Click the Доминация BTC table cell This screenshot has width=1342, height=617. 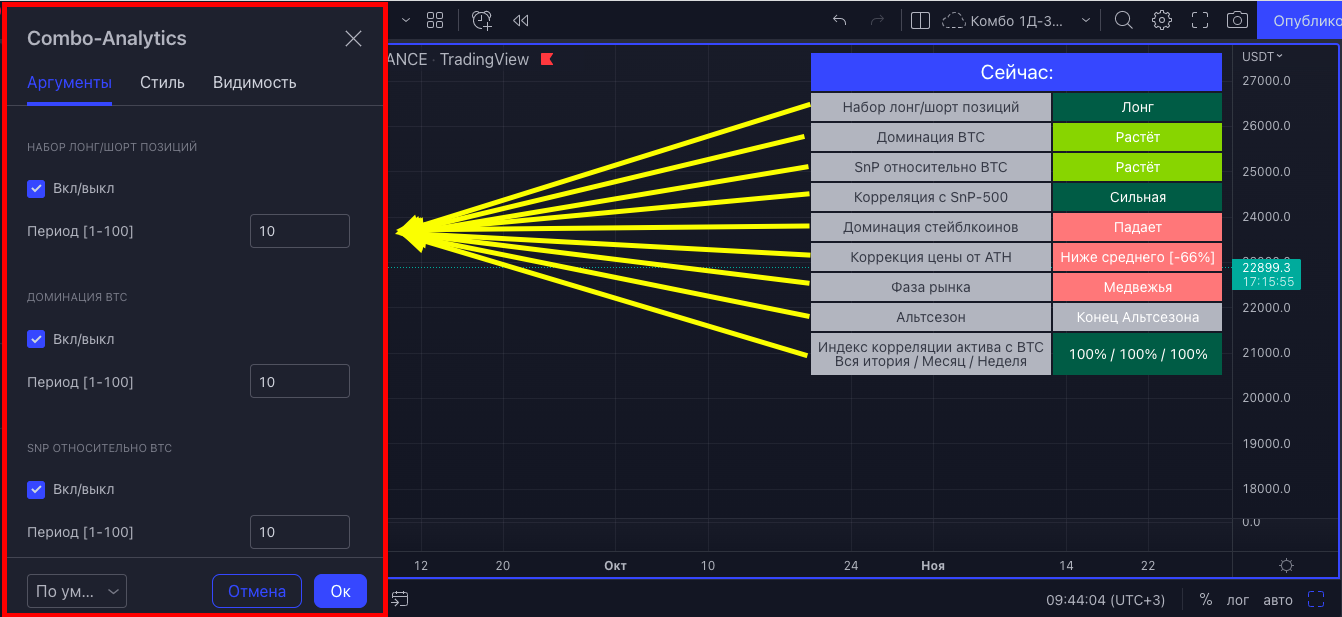coord(931,137)
